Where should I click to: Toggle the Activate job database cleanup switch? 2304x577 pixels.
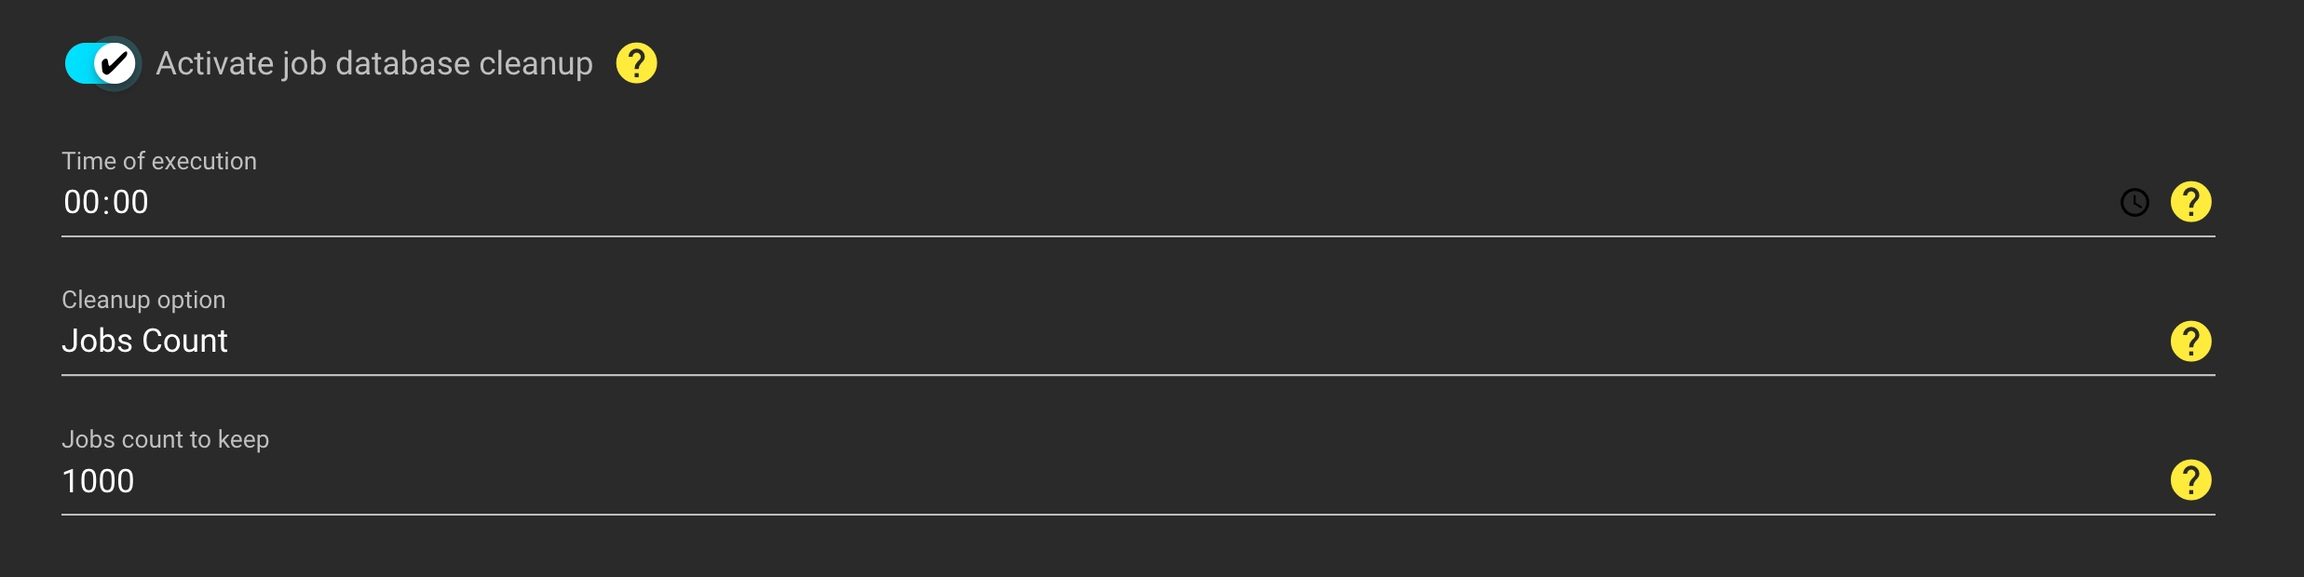tap(102, 64)
